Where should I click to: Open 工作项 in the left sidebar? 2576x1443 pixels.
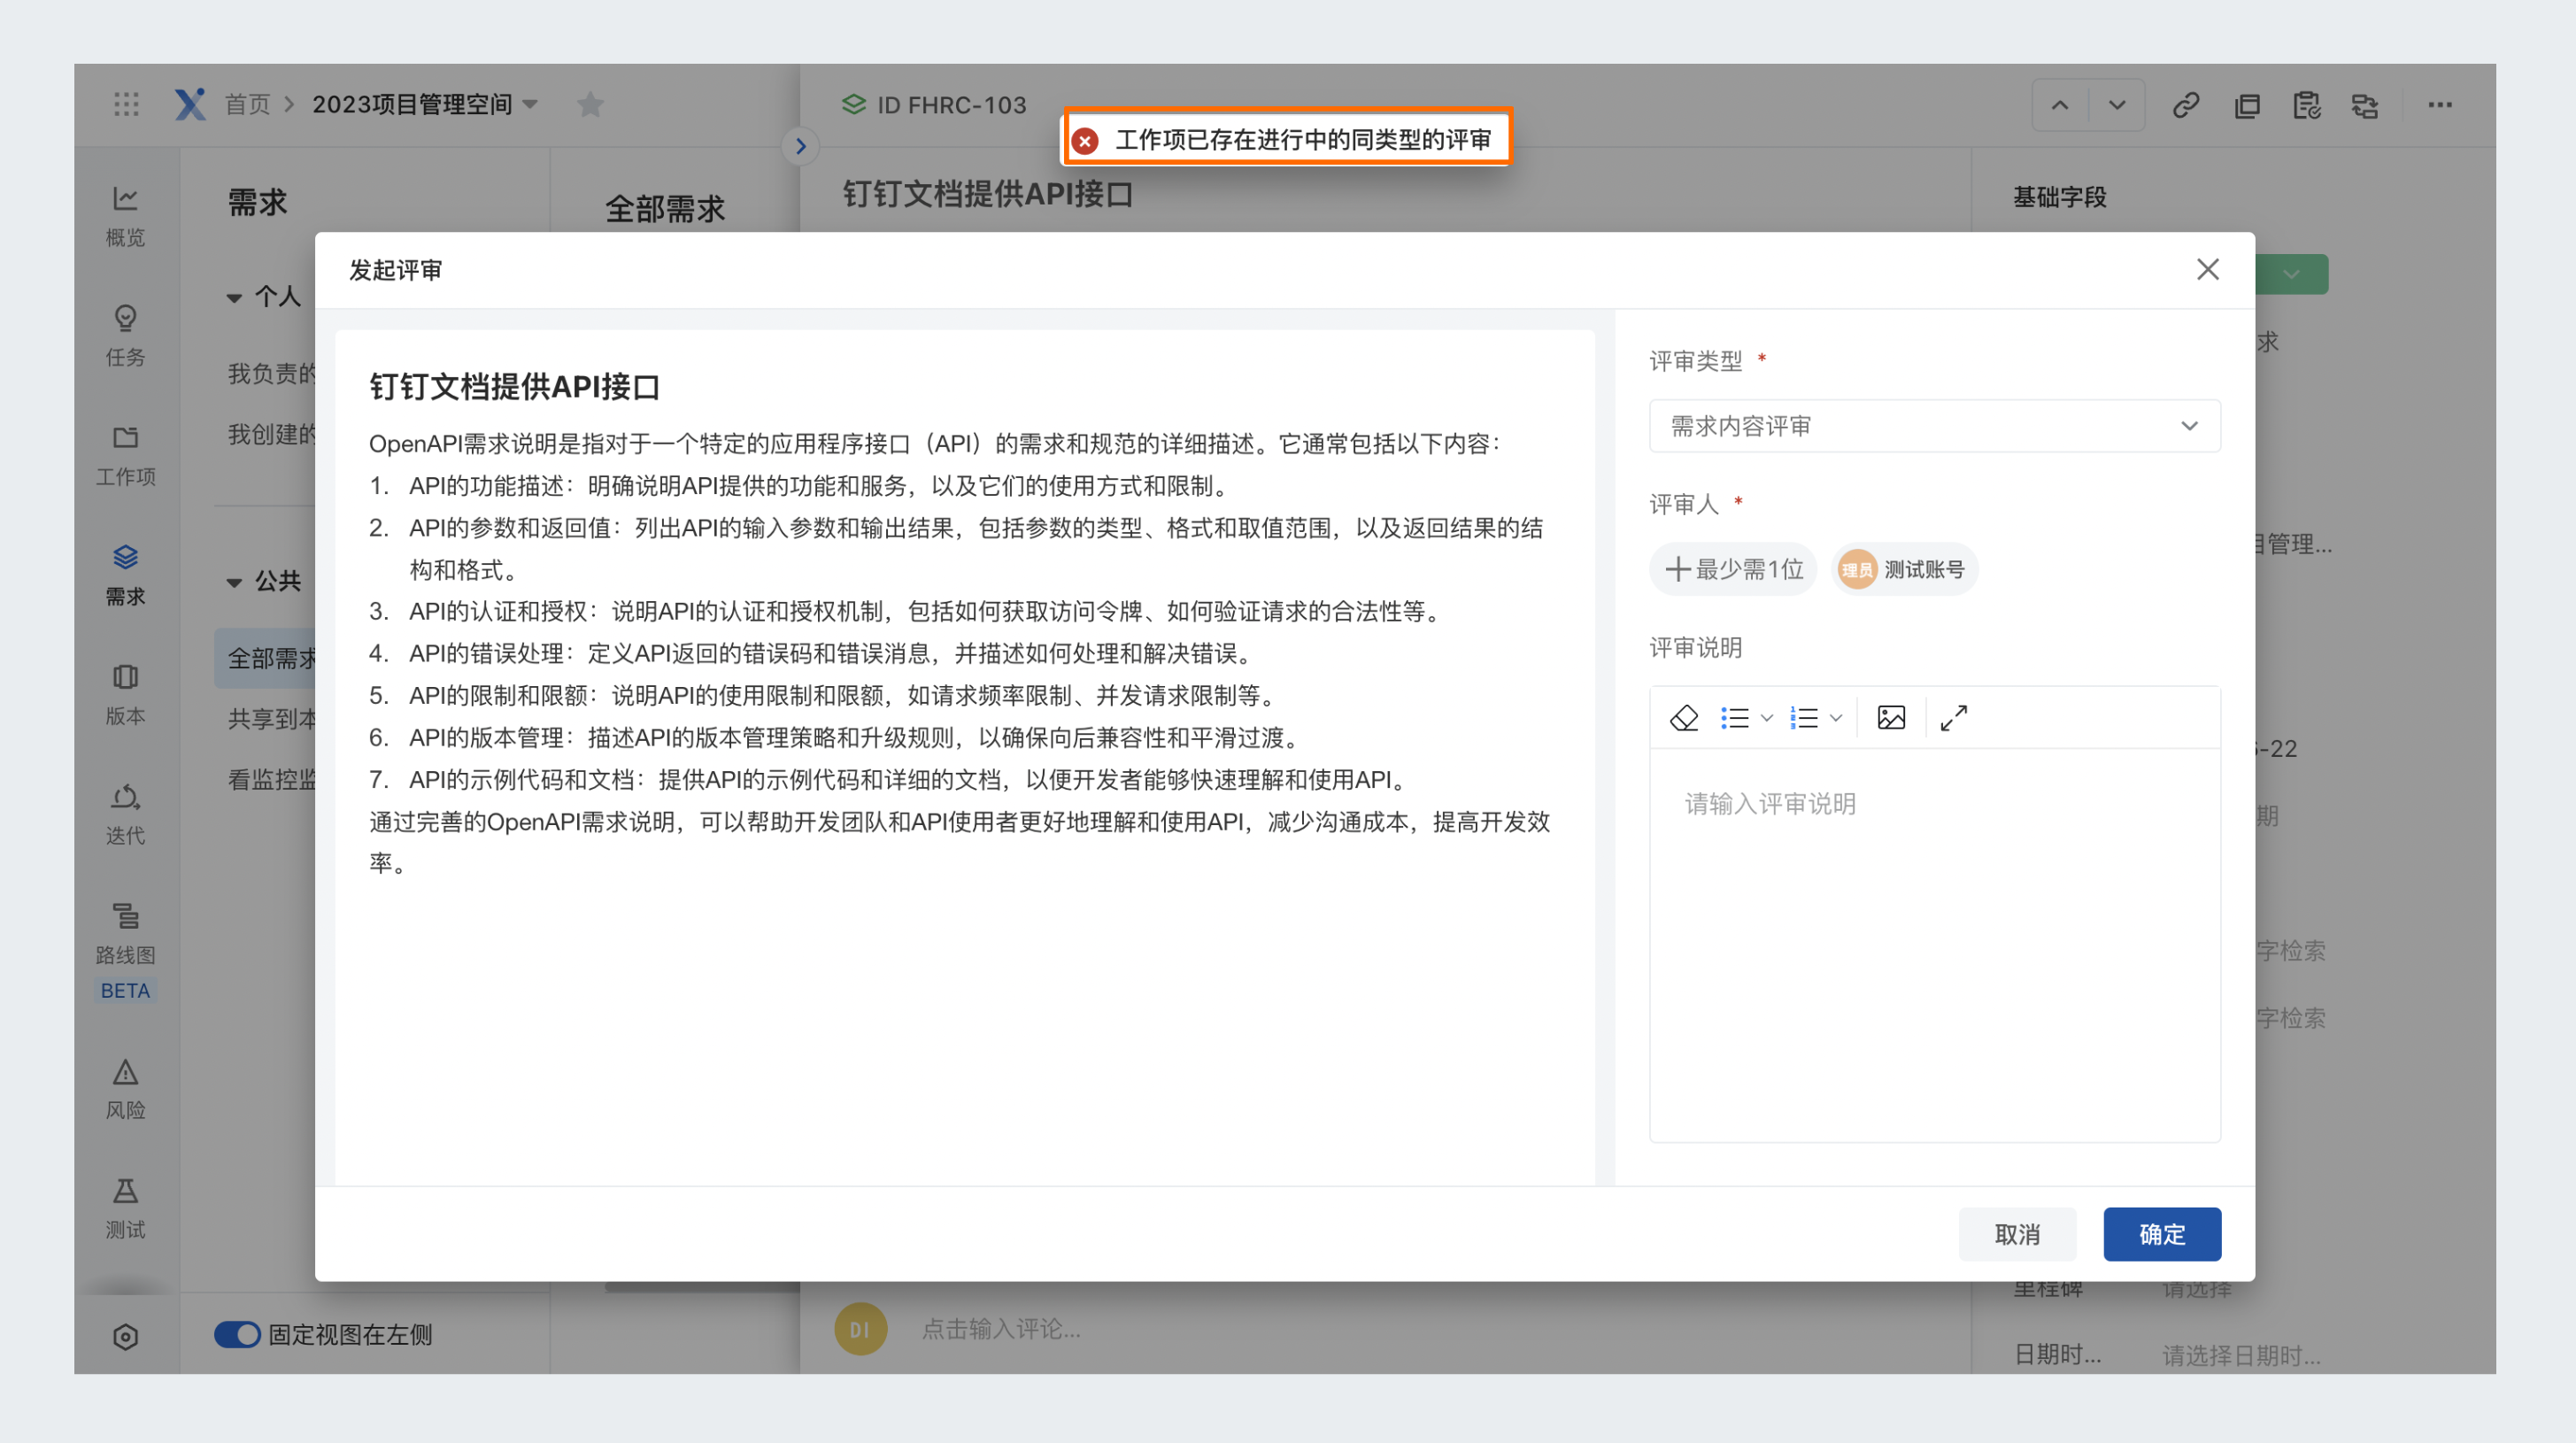125,456
